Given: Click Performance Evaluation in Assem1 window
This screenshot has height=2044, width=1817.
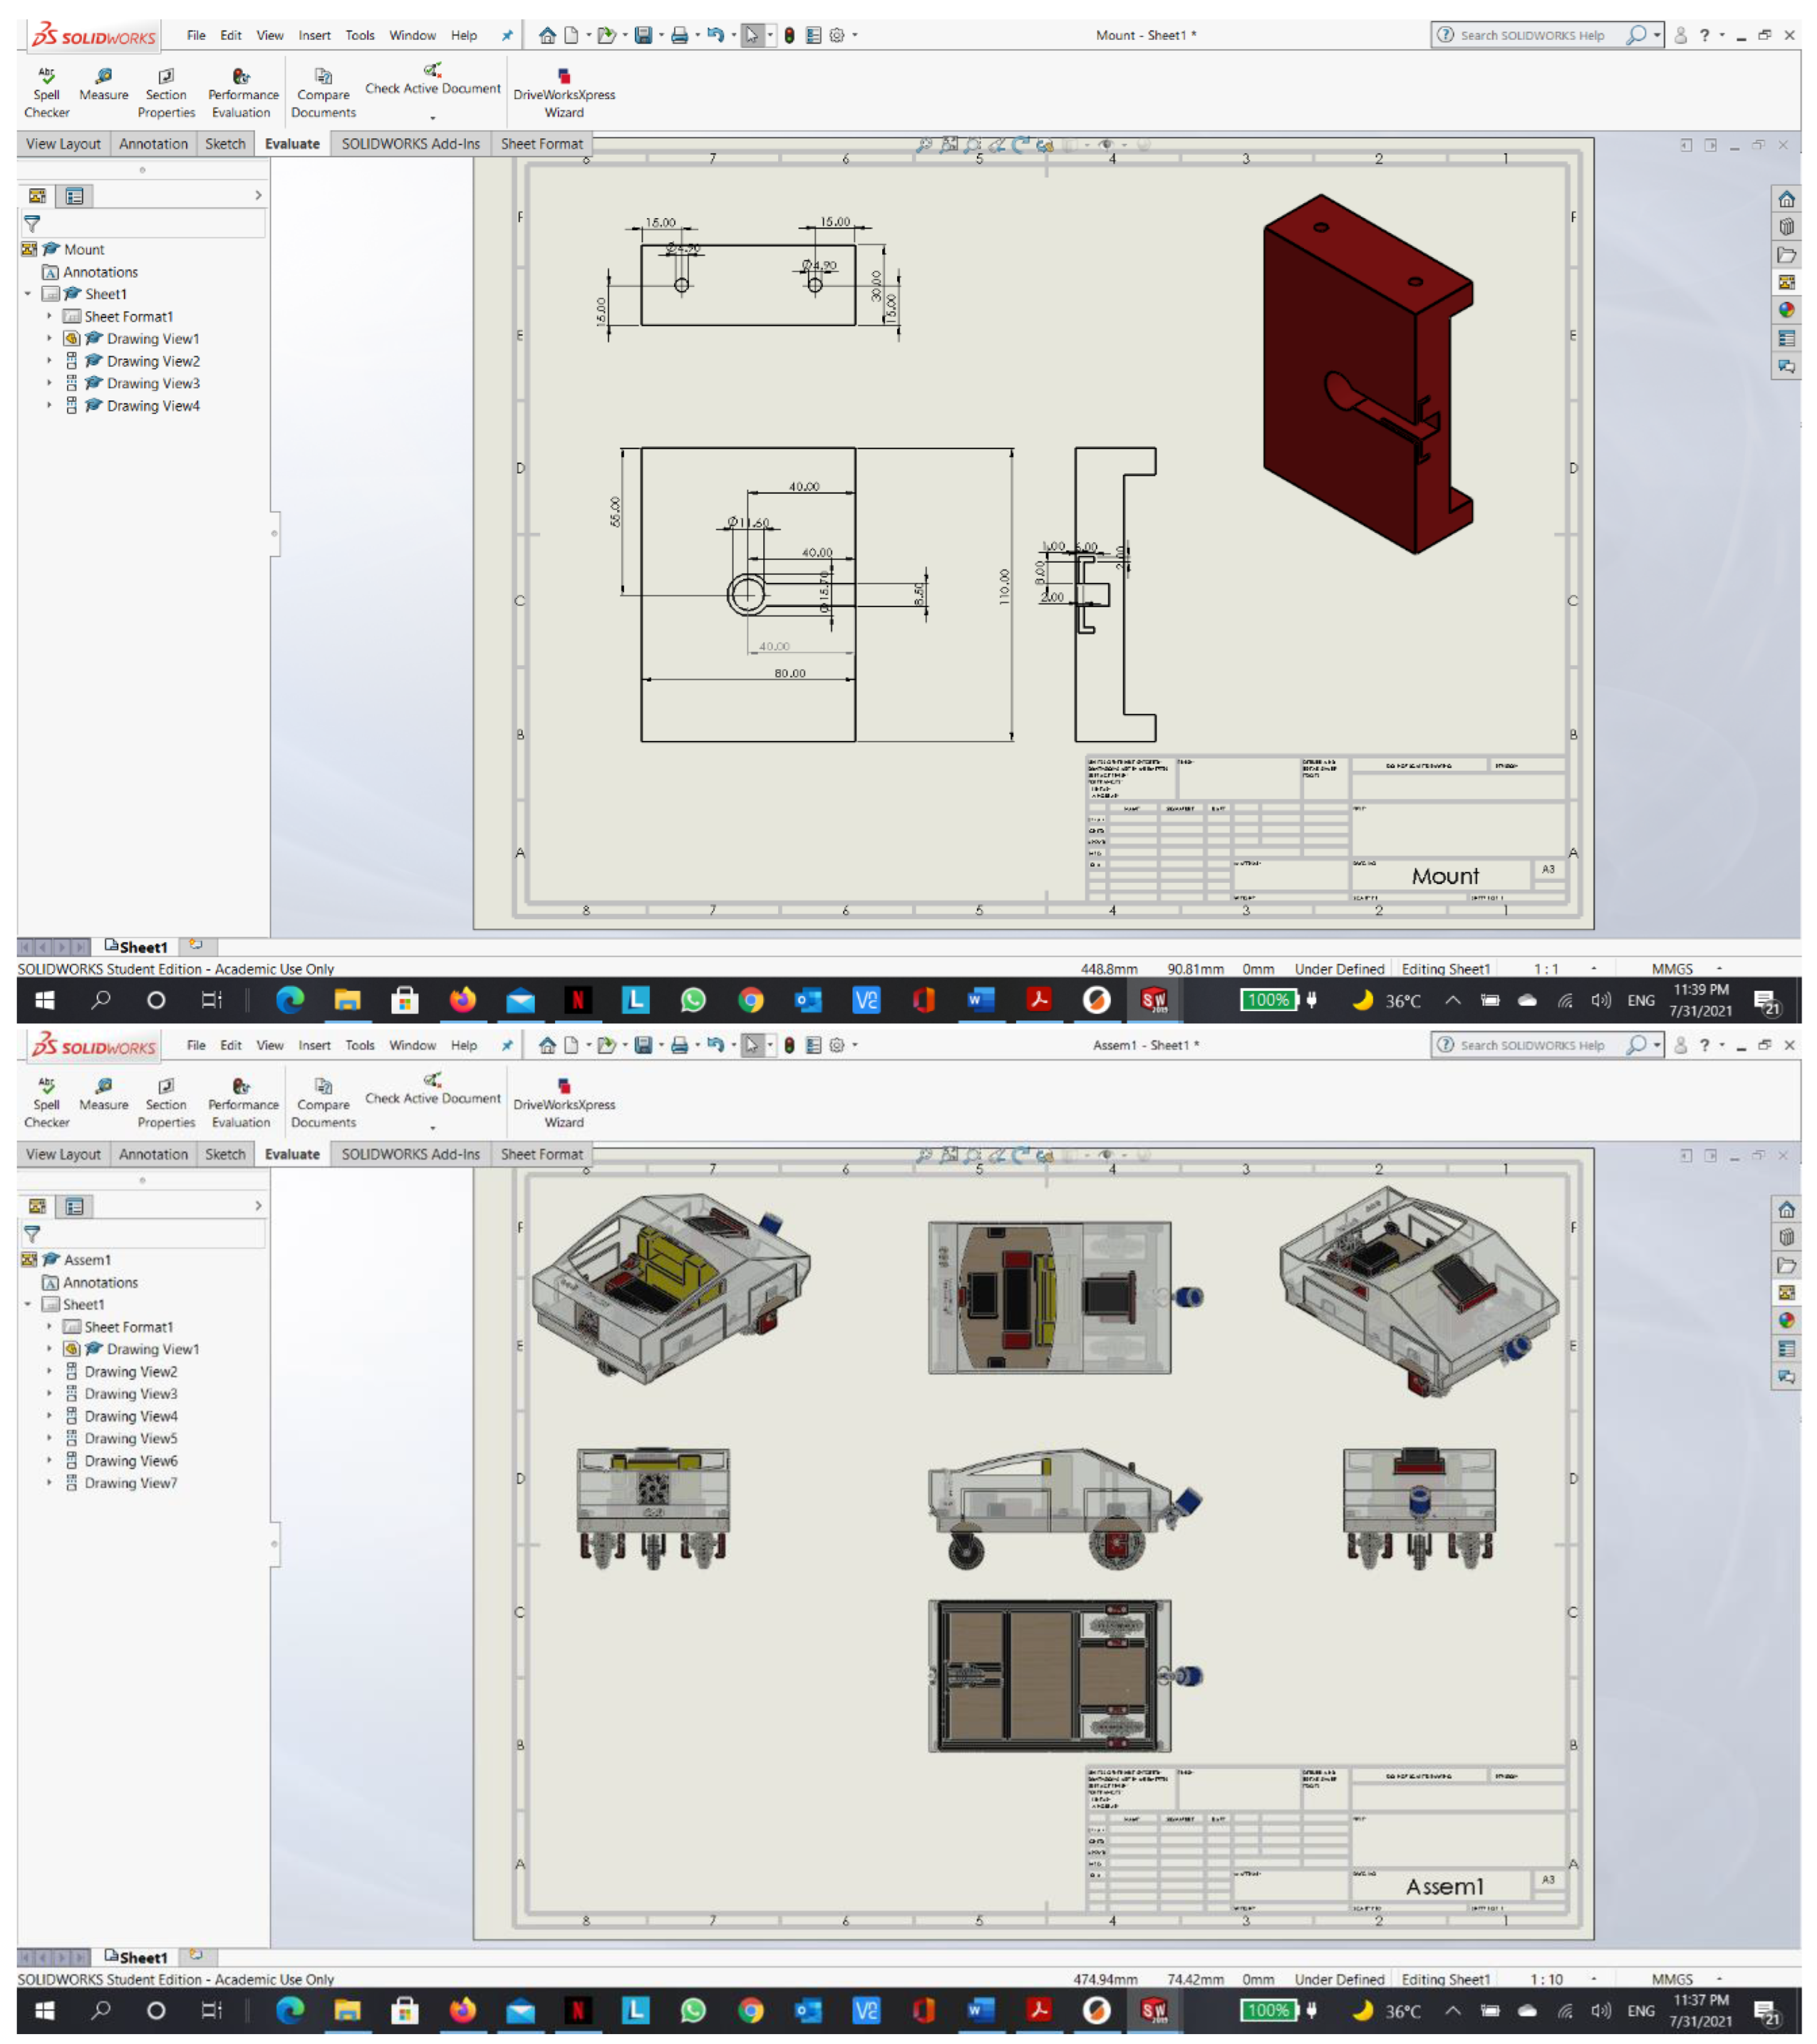Looking at the screenshot, I should tap(242, 1101).
